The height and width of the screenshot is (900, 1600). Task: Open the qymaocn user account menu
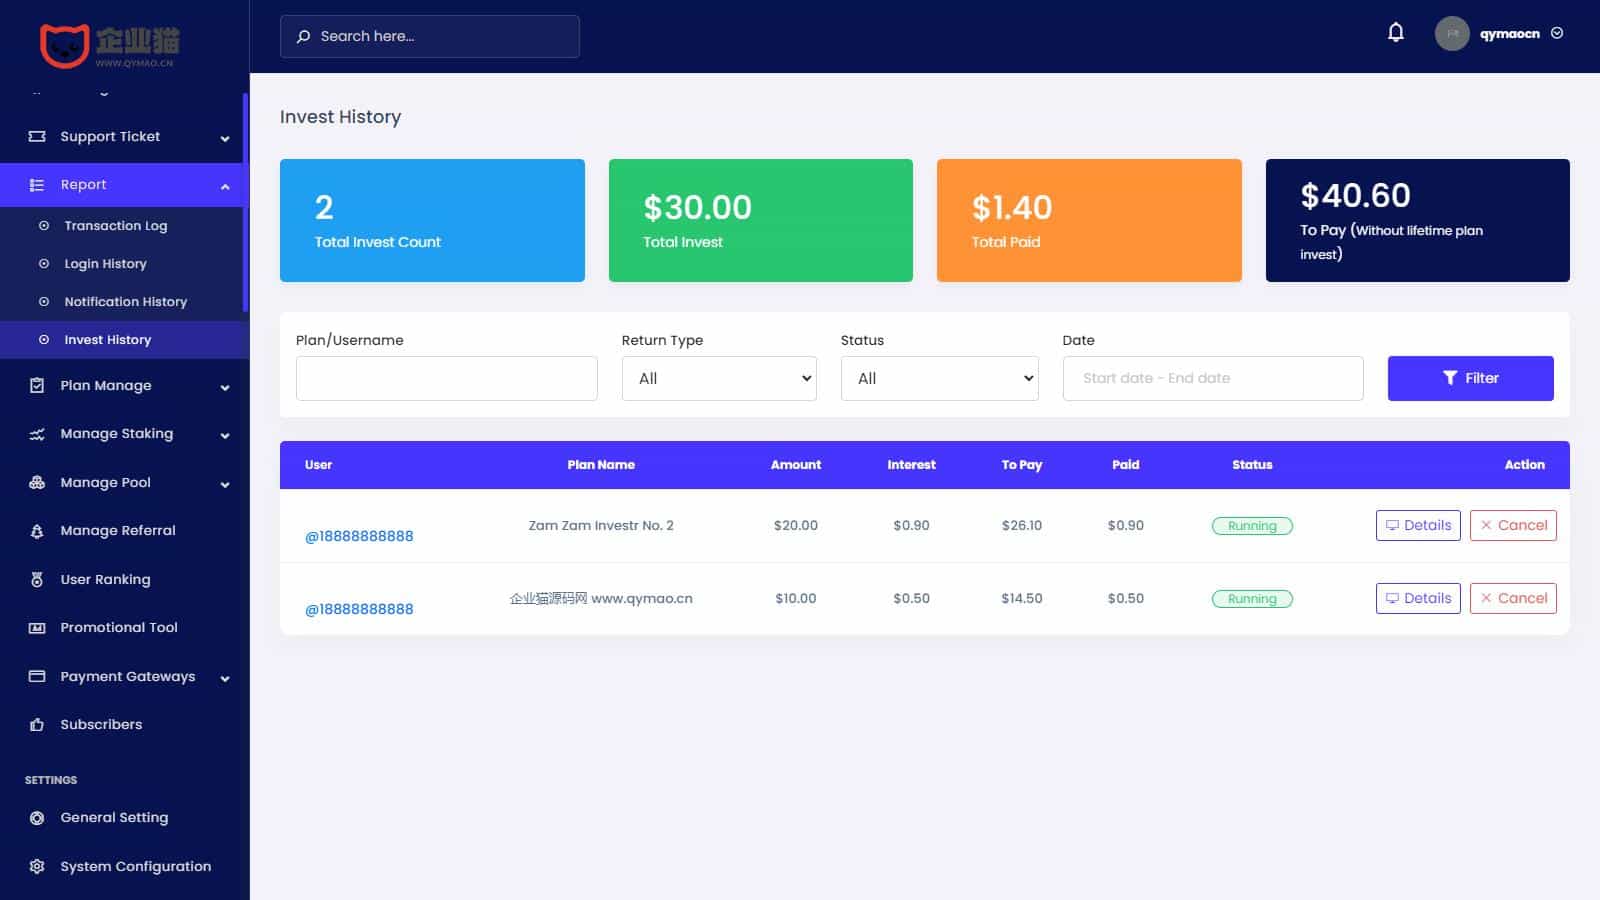(1508, 34)
